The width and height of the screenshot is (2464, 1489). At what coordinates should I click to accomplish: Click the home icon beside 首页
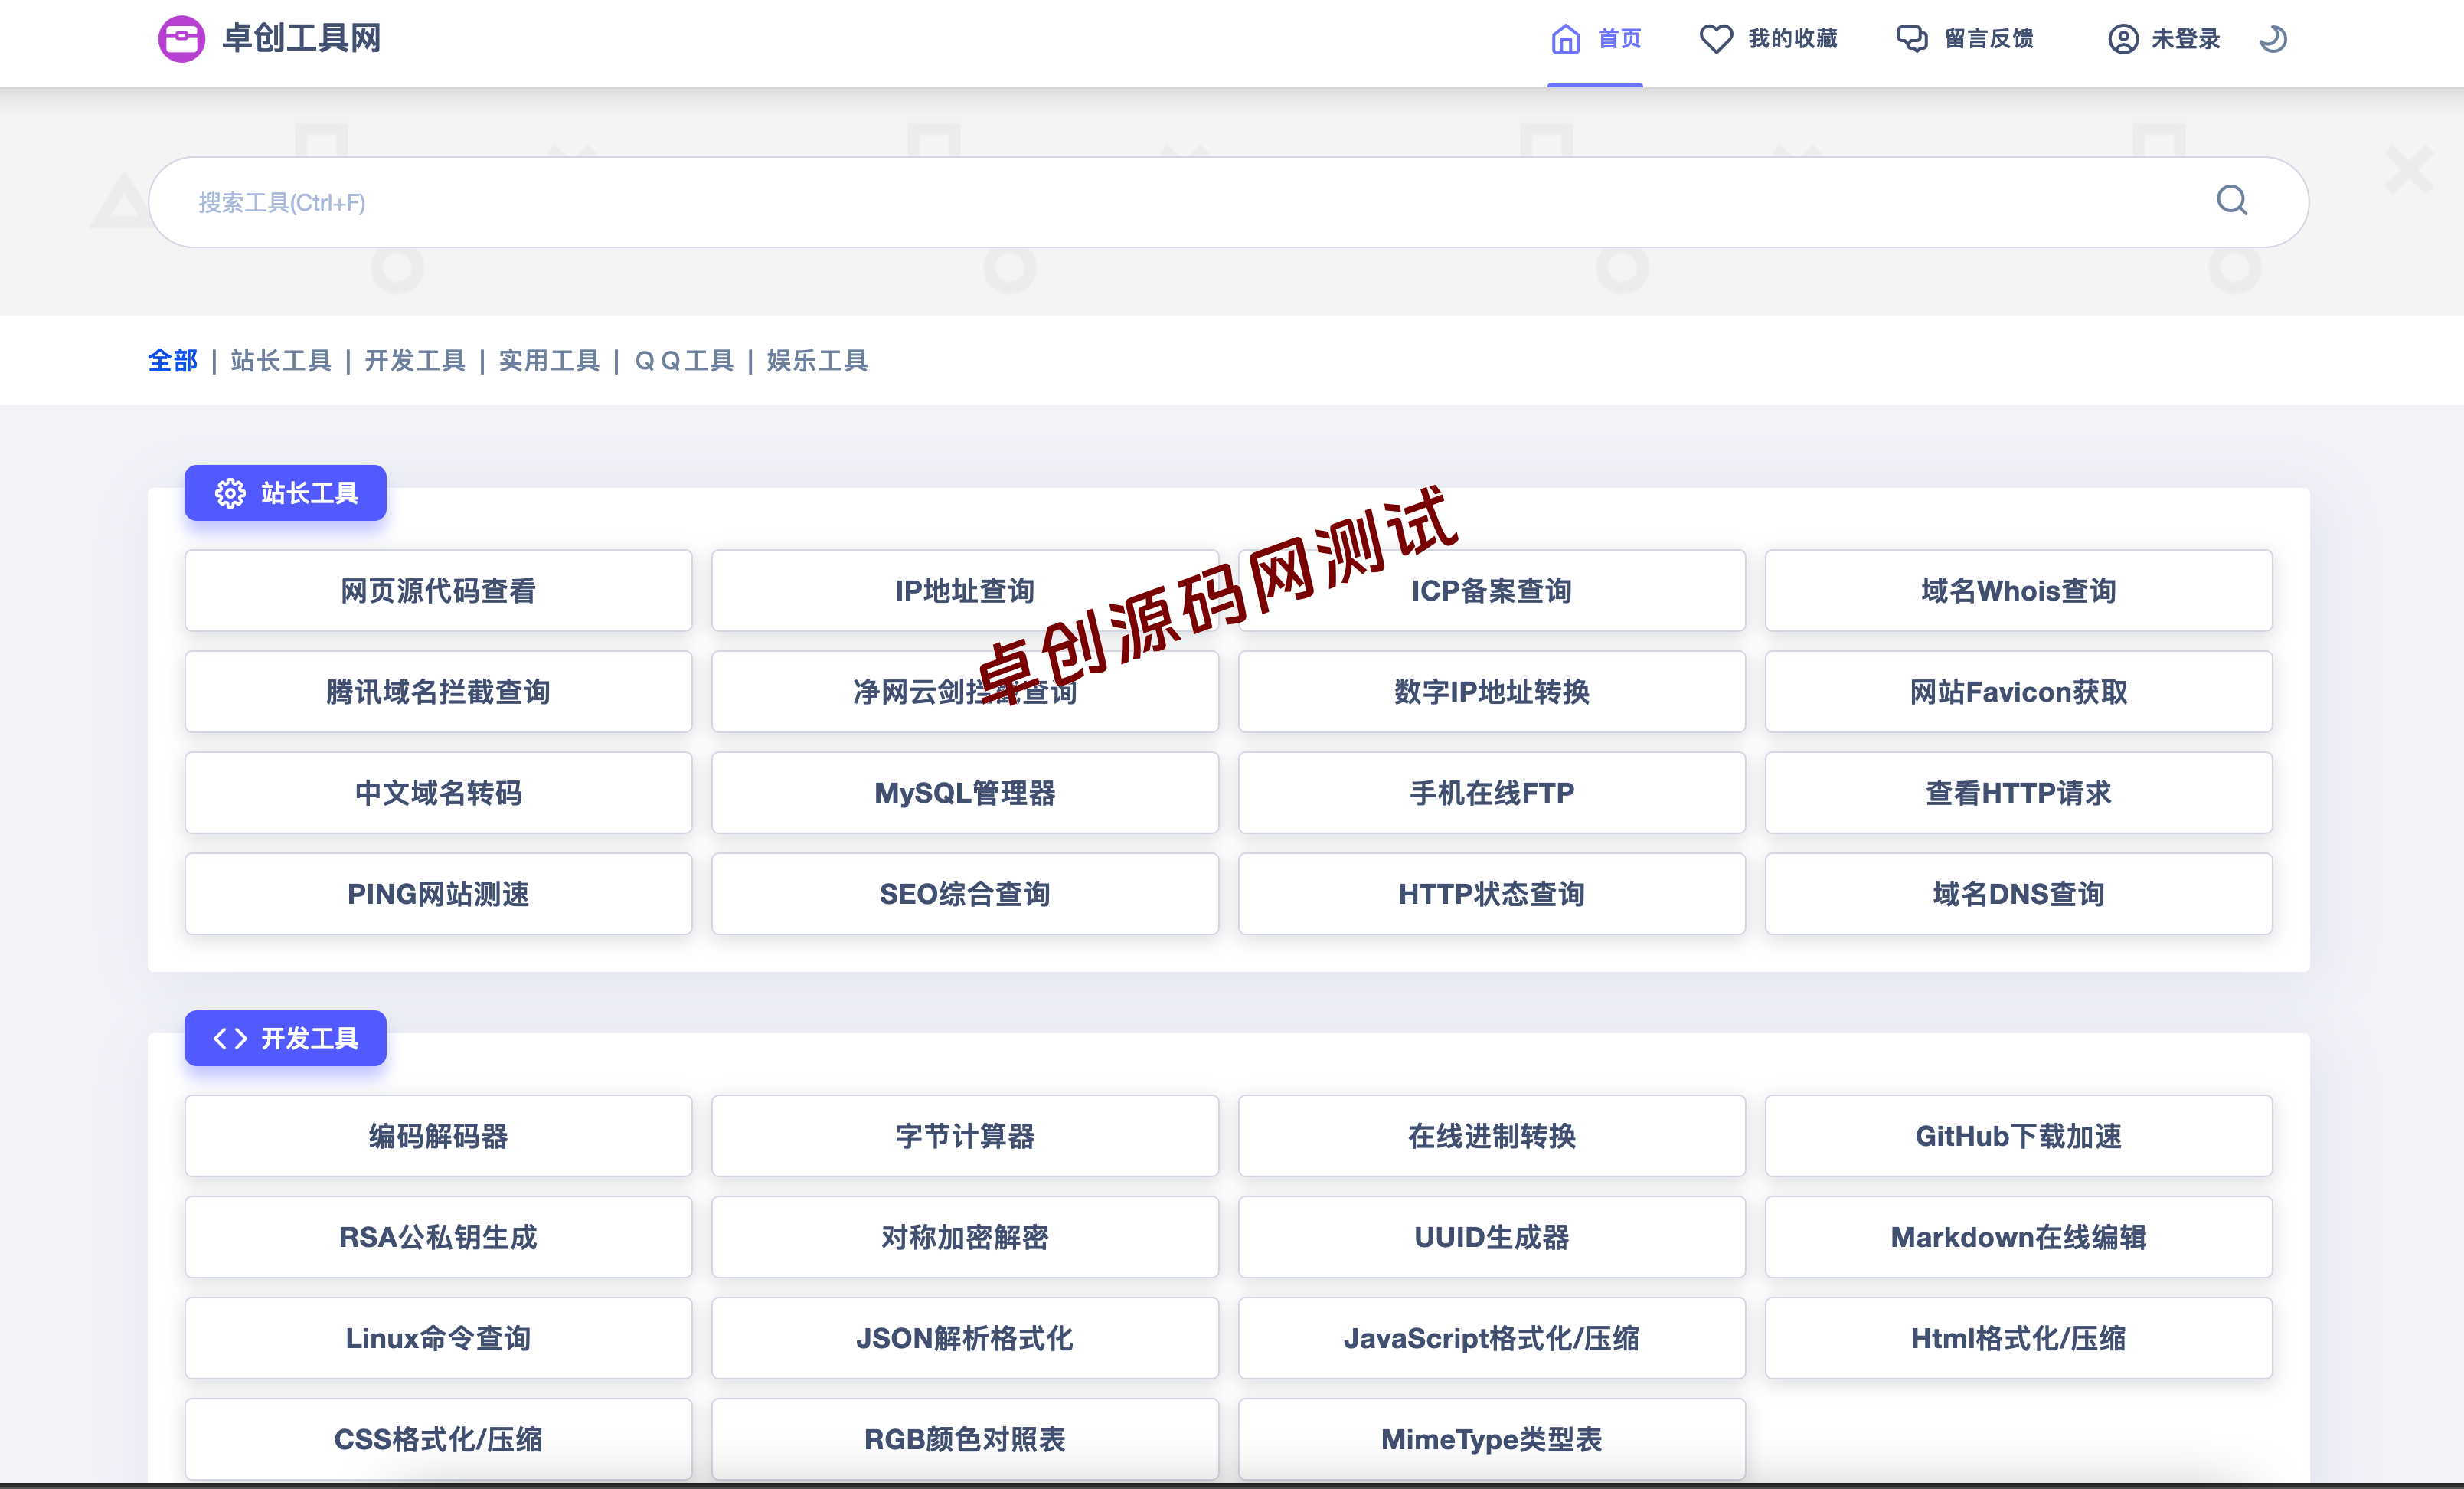point(1565,39)
